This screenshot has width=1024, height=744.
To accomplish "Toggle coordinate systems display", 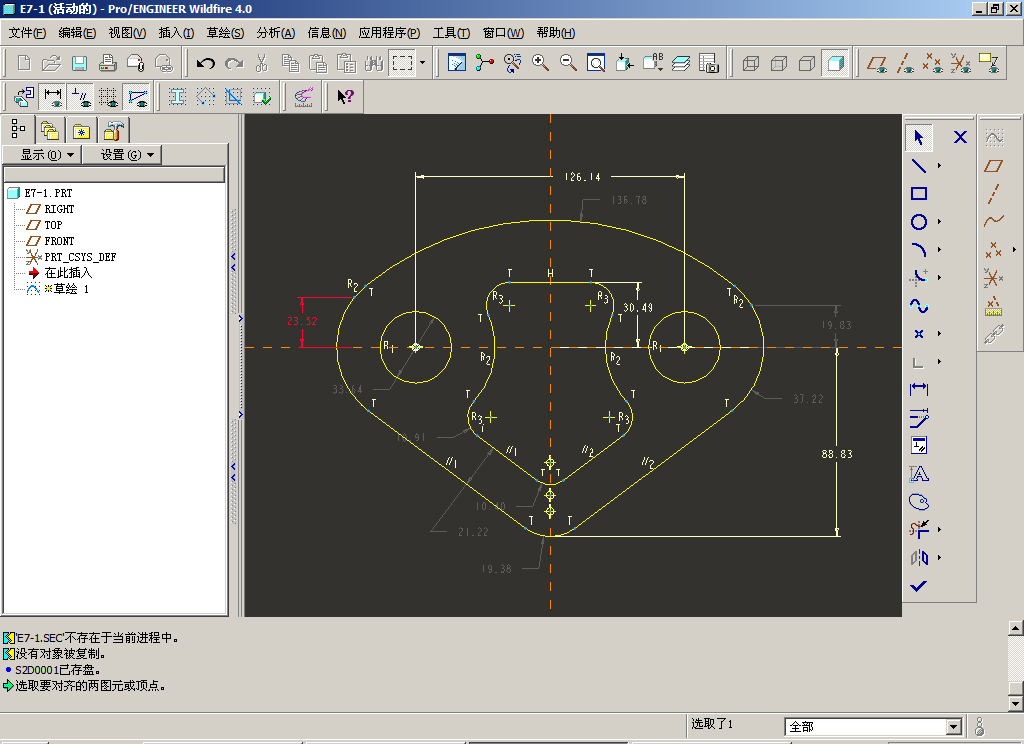I will pyautogui.click(x=961, y=63).
